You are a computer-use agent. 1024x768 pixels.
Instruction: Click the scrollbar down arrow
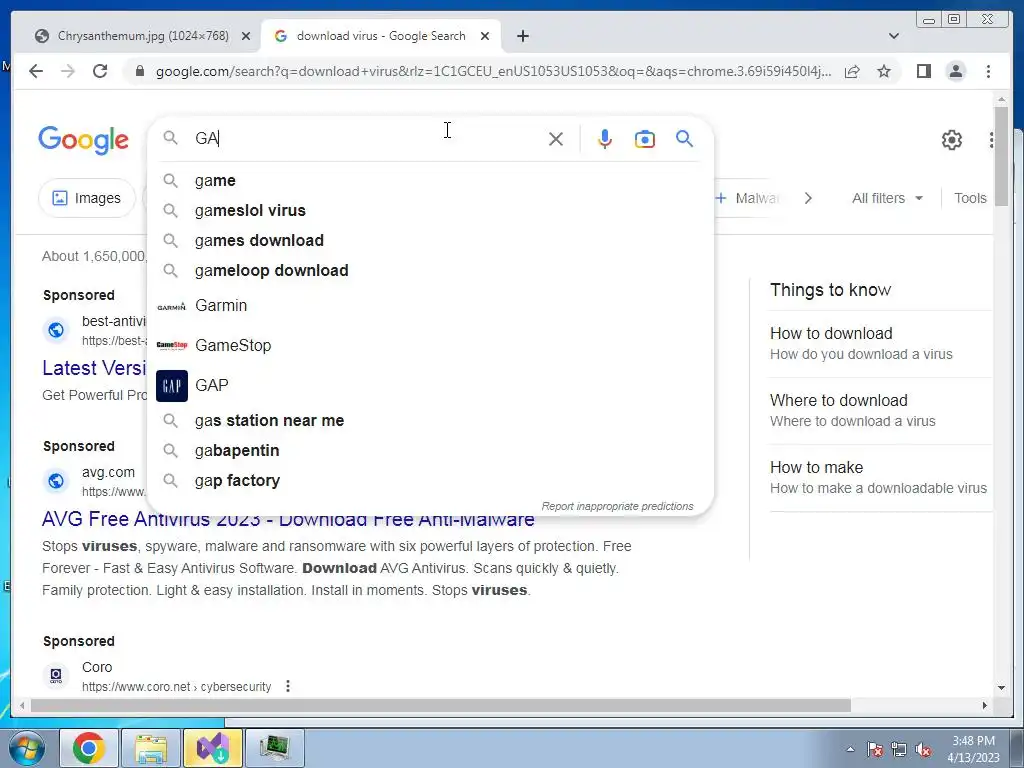point(1001,688)
